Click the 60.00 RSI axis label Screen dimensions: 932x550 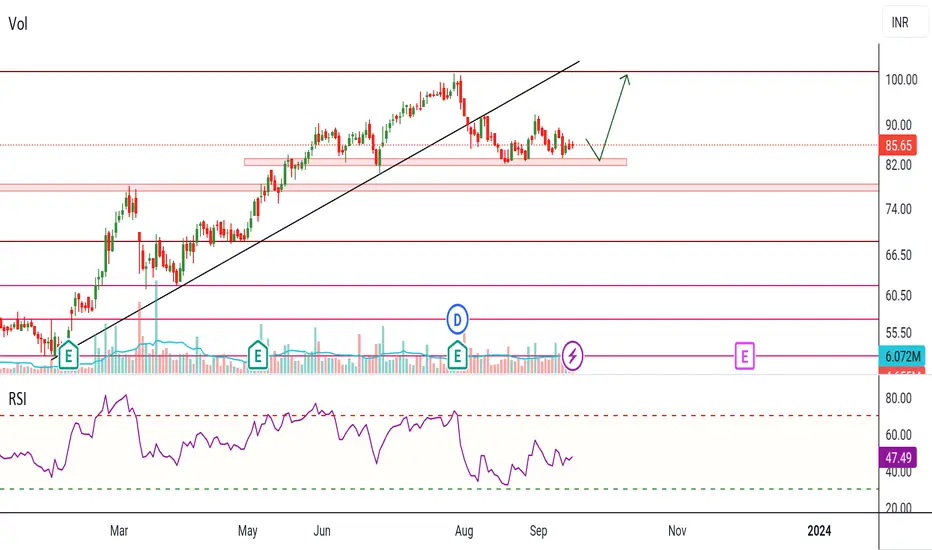click(898, 435)
